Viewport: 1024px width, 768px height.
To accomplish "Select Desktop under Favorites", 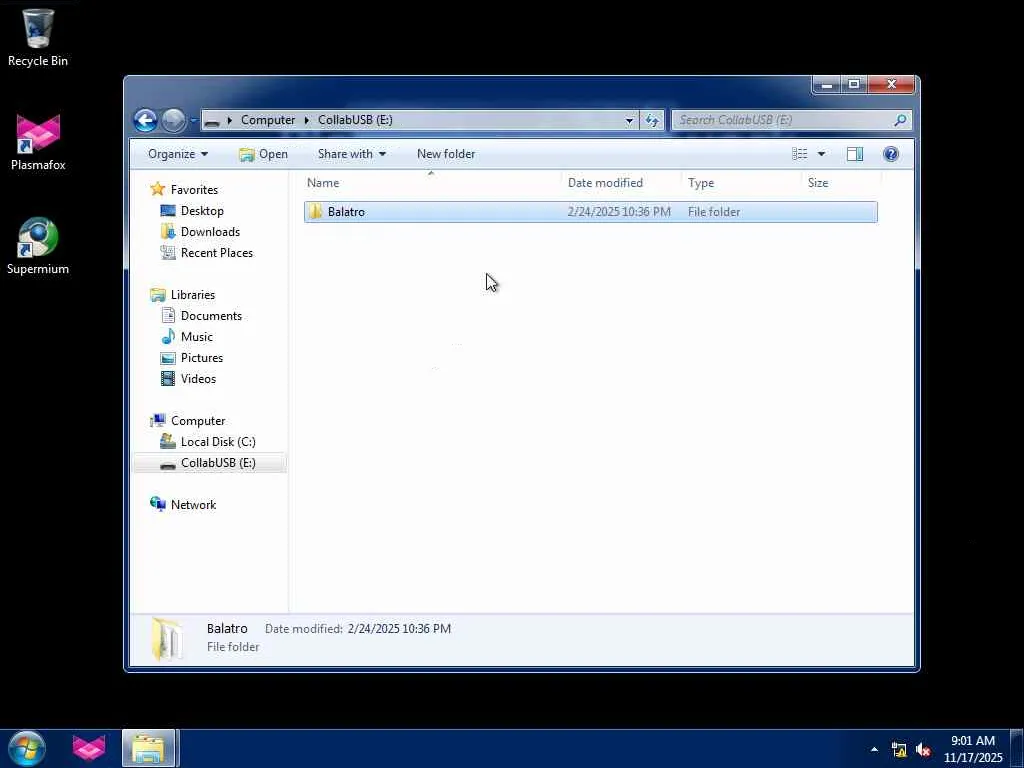I will (202, 211).
